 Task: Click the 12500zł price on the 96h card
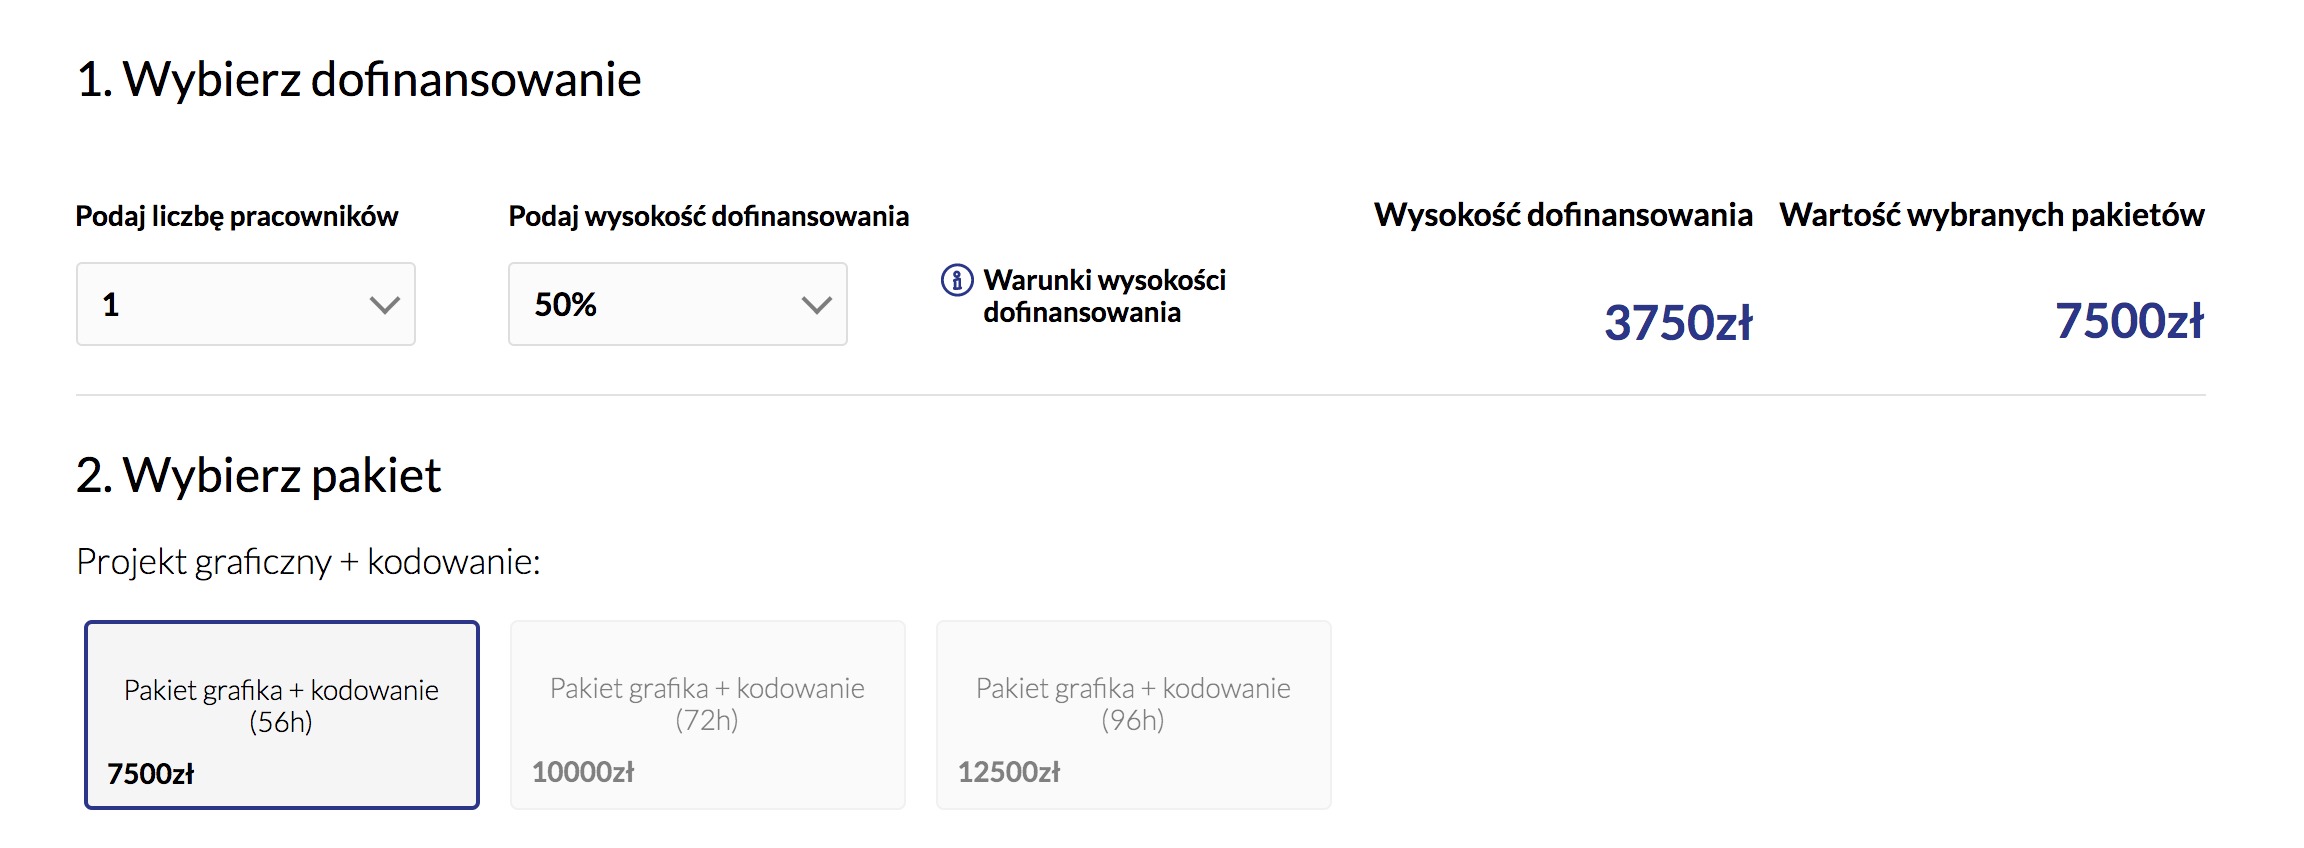point(1009,772)
